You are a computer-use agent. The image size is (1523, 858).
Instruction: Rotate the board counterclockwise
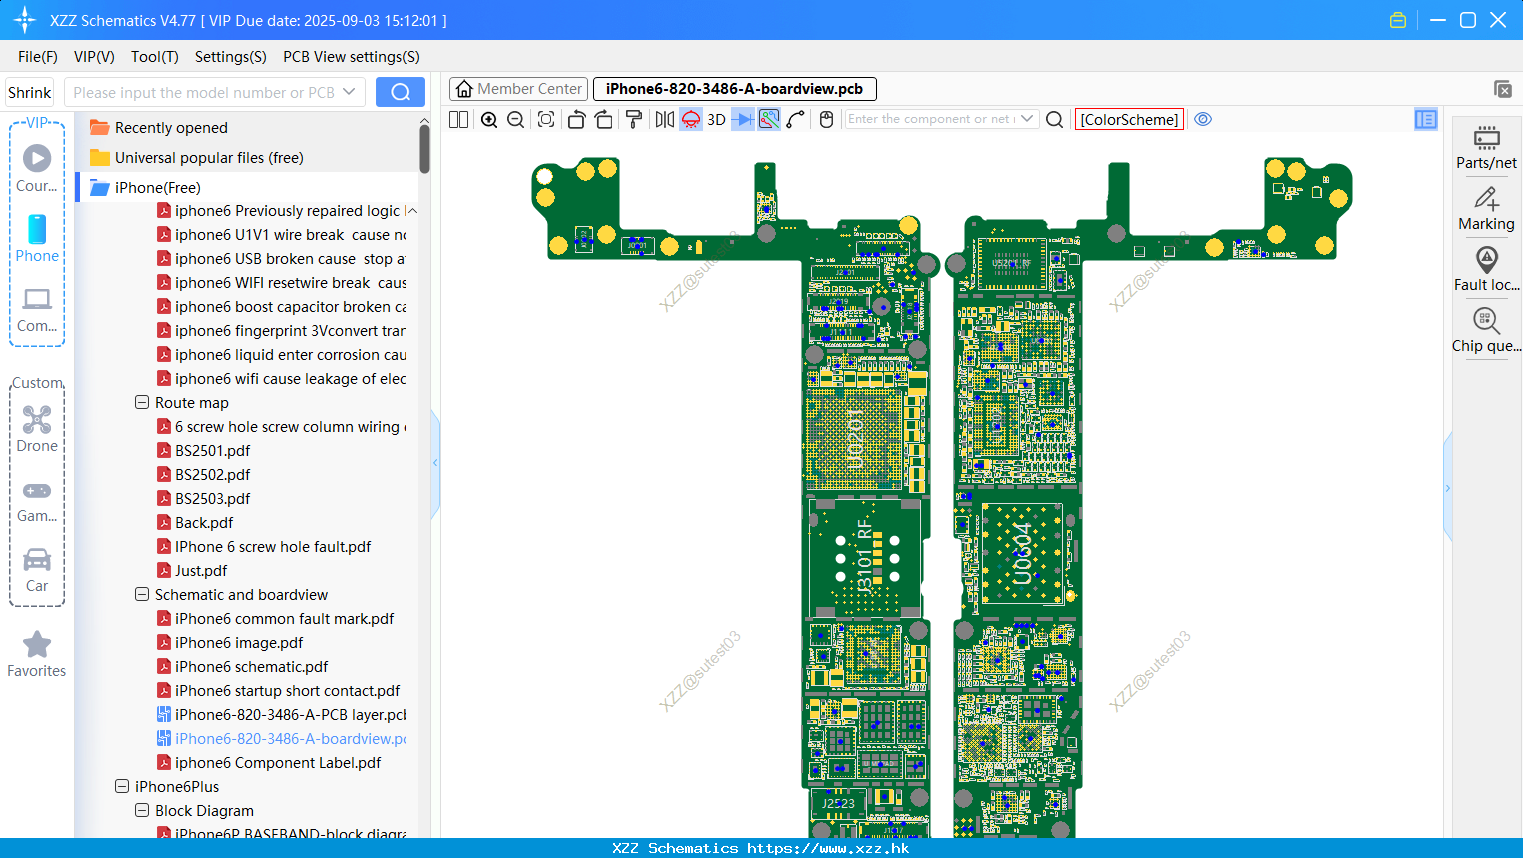coord(576,119)
